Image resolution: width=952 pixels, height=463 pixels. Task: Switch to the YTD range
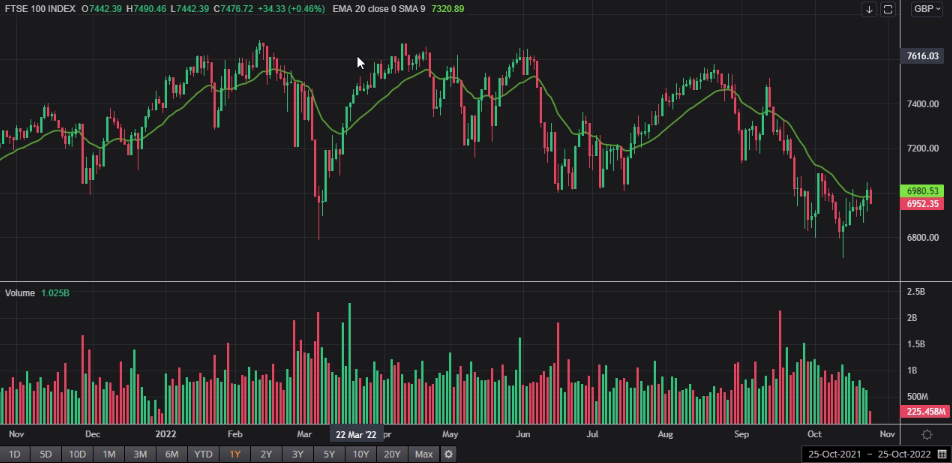click(203, 454)
